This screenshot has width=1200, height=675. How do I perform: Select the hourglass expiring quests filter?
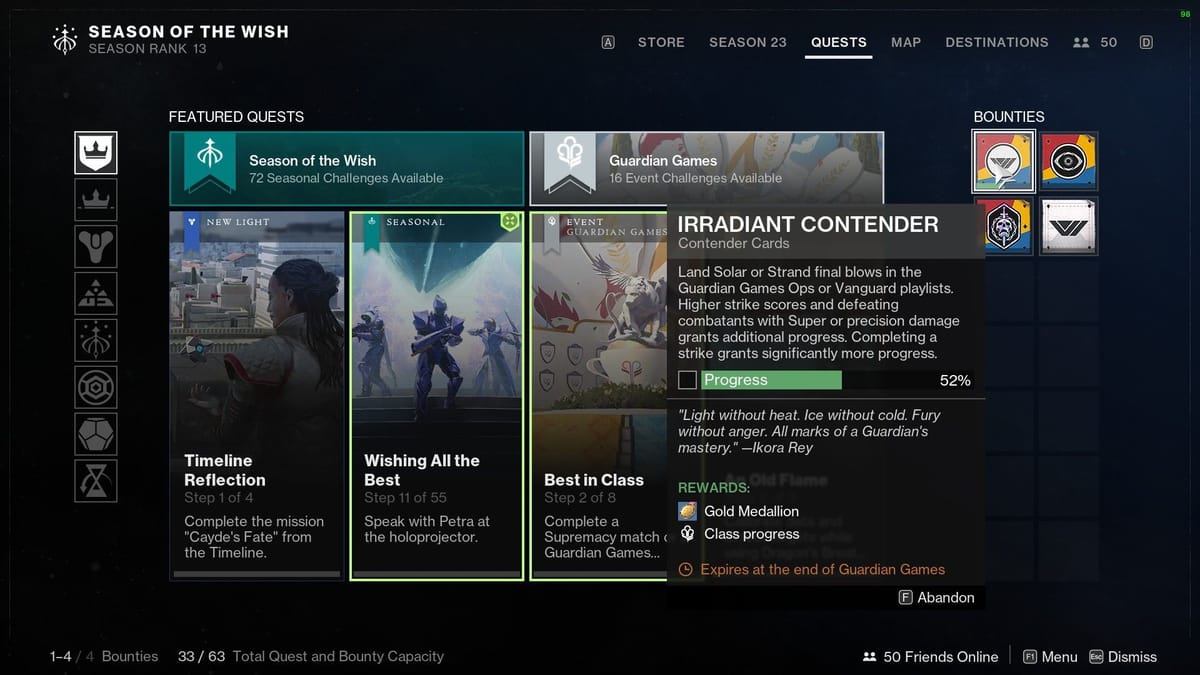[x=96, y=480]
